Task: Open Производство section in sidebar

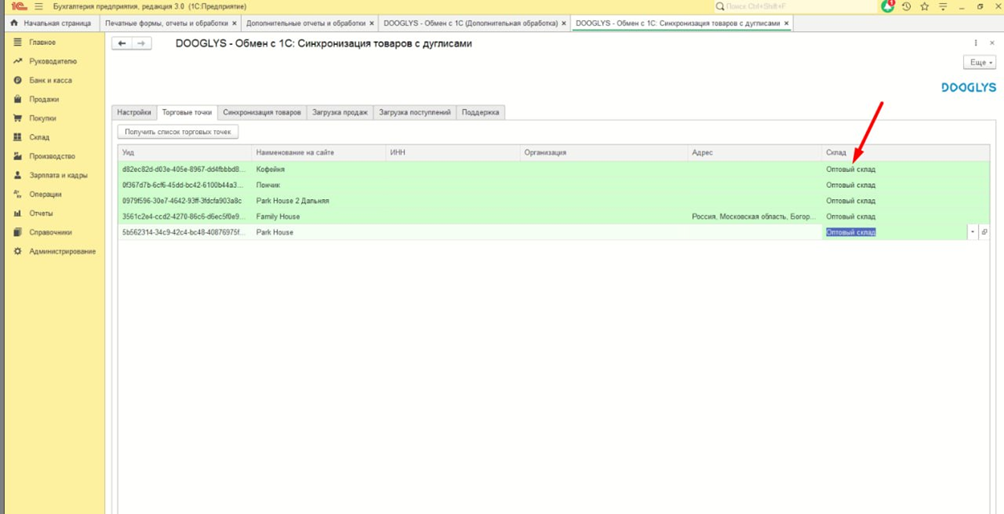Action: coord(52,156)
